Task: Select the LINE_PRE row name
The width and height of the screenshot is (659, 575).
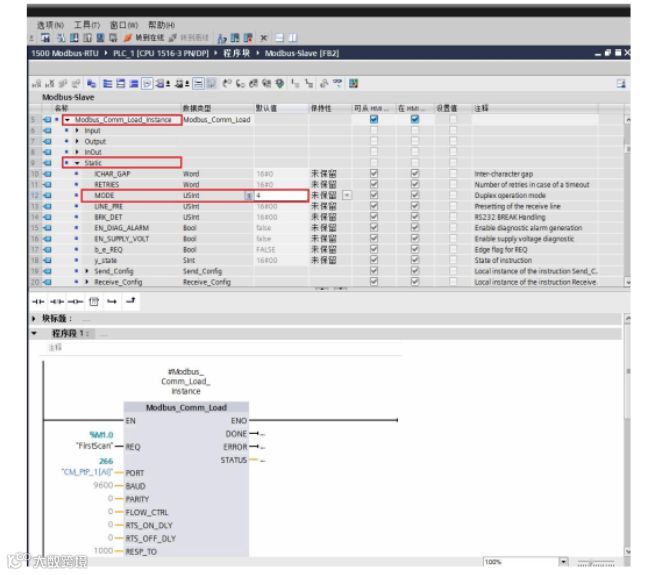Action: [108, 206]
